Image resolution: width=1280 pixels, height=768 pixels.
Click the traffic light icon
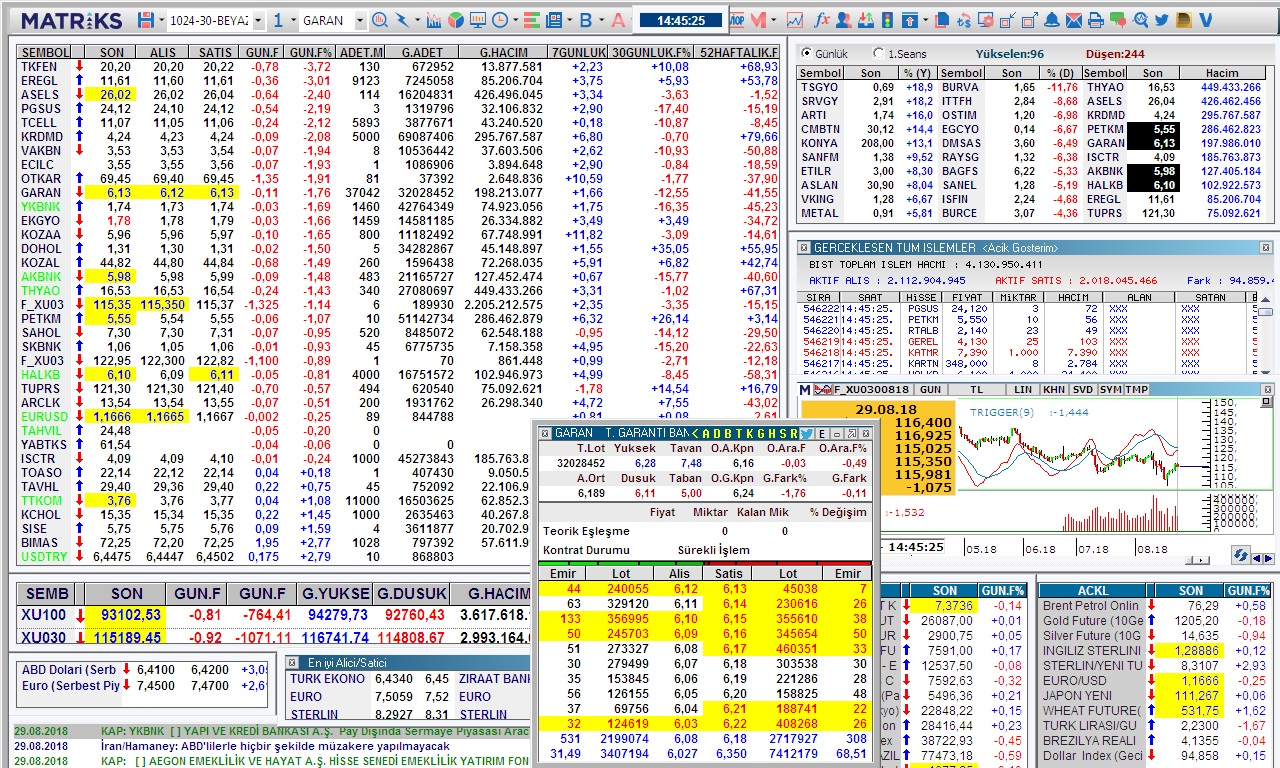887,20
